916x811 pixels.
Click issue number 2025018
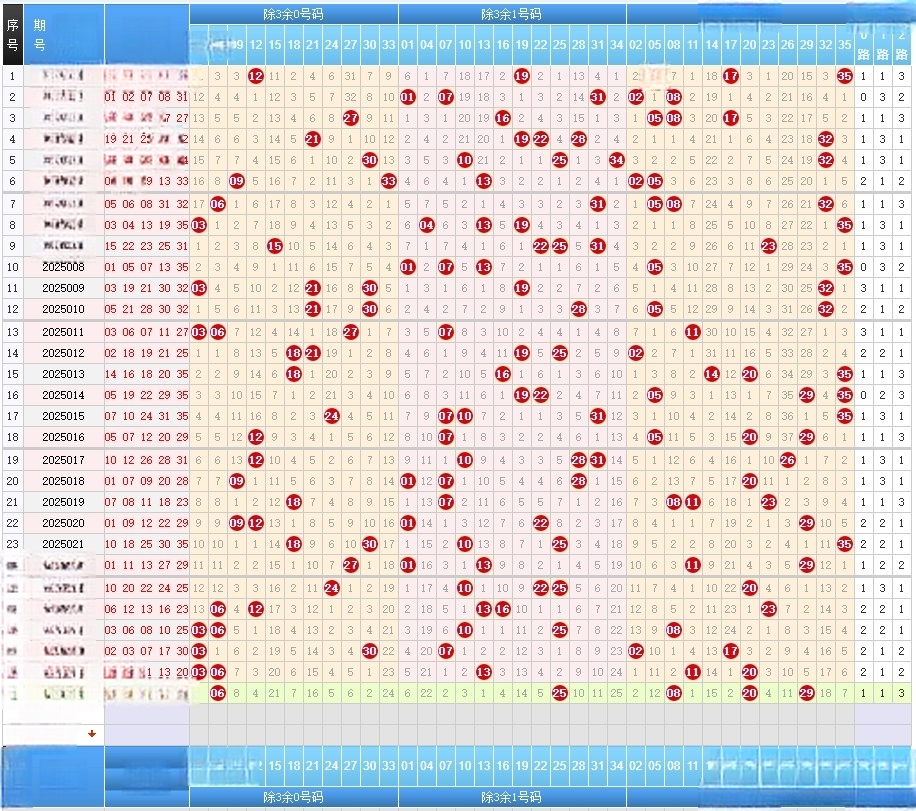point(63,481)
